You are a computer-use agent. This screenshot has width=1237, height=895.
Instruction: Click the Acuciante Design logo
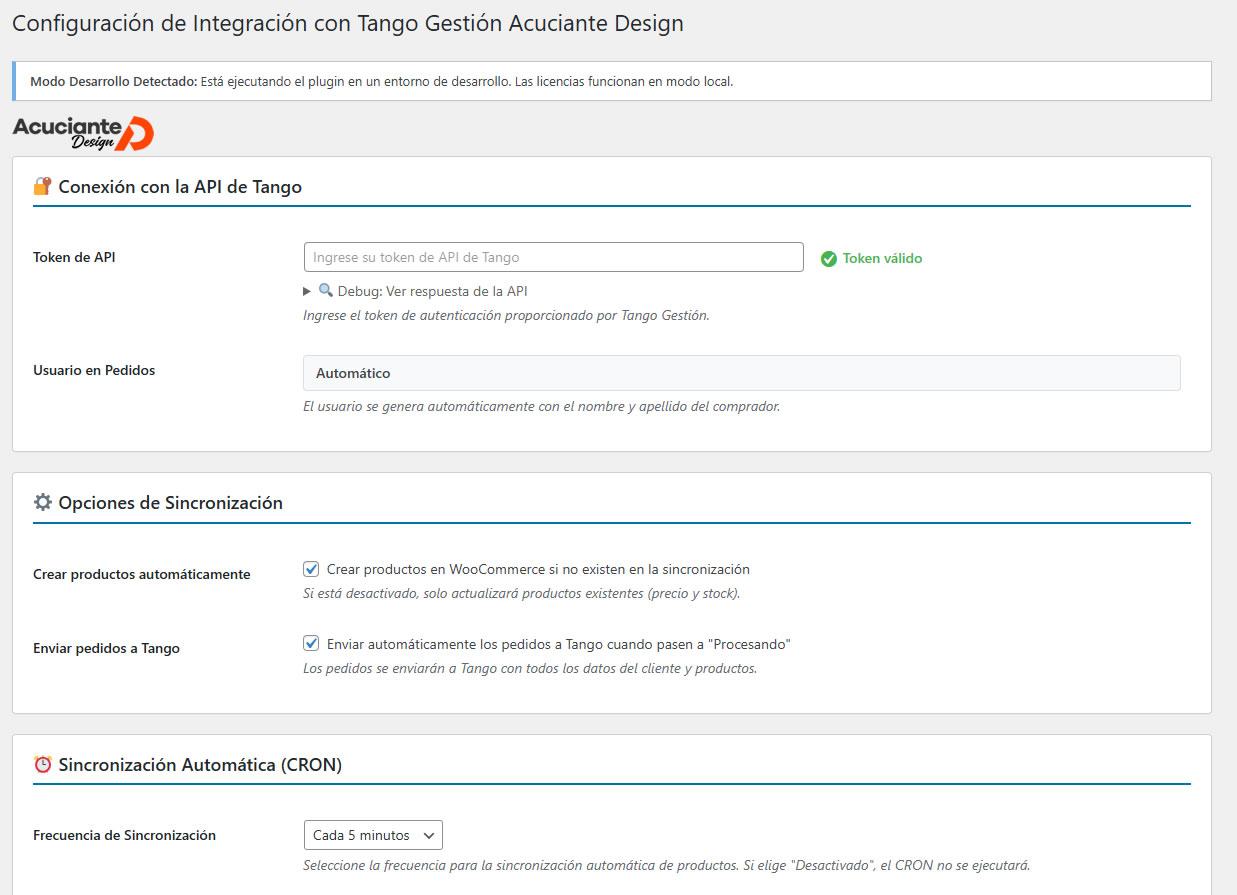83,132
